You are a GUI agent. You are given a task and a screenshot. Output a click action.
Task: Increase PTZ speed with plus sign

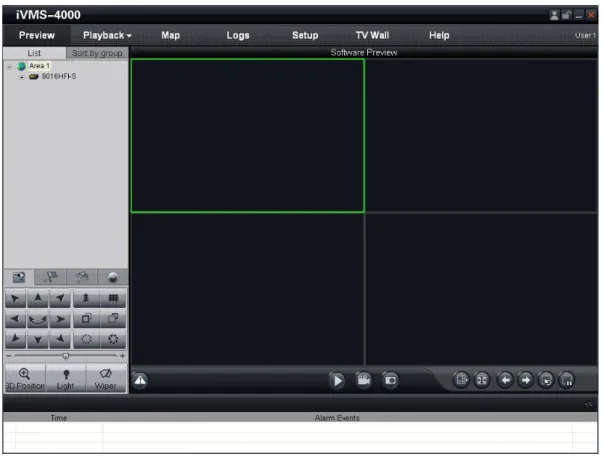[122, 356]
